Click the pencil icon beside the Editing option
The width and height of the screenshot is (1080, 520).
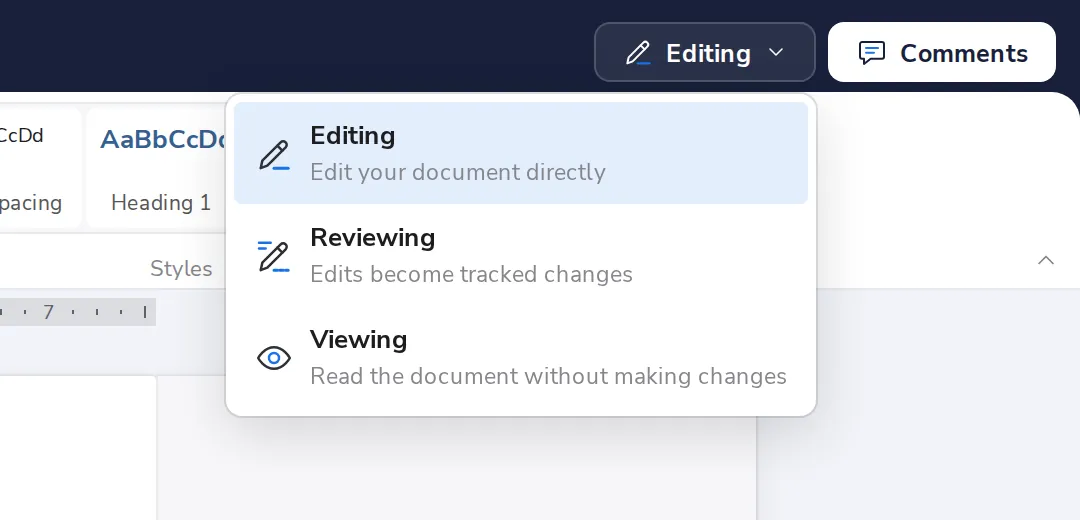[x=273, y=155]
